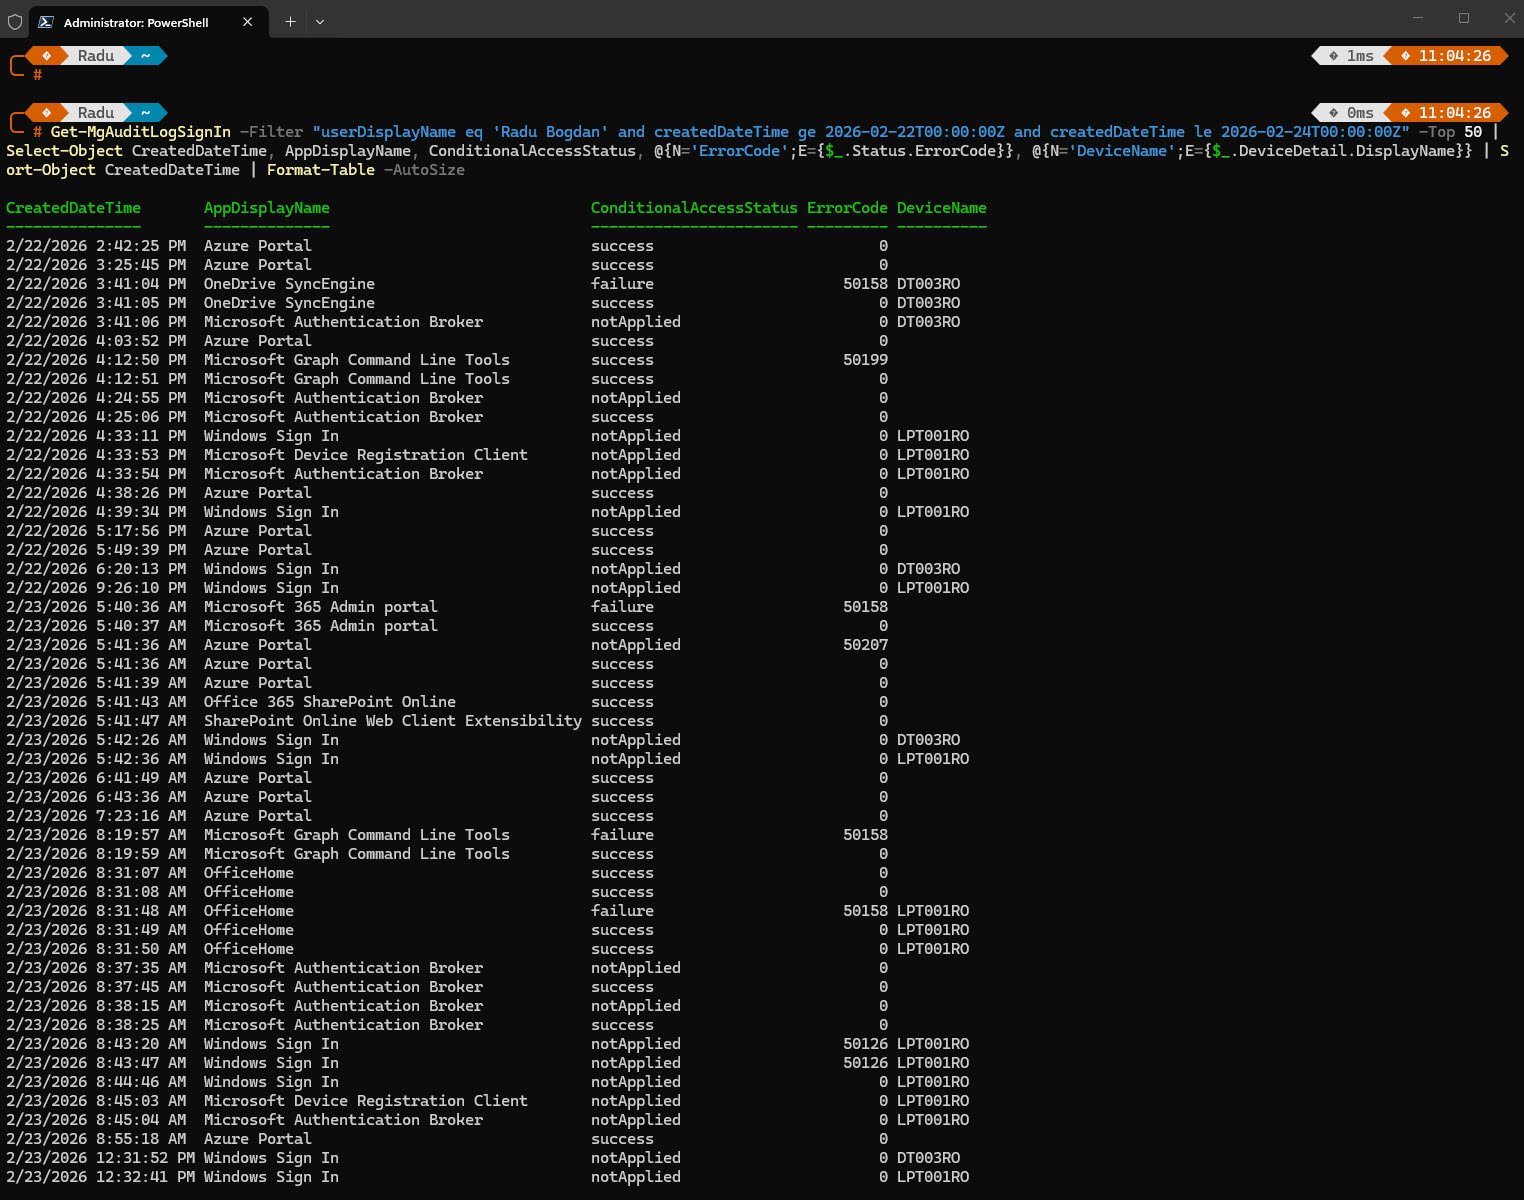Click the ConditionalAccessStatus column header
Image resolution: width=1524 pixels, height=1200 pixels.
click(694, 208)
